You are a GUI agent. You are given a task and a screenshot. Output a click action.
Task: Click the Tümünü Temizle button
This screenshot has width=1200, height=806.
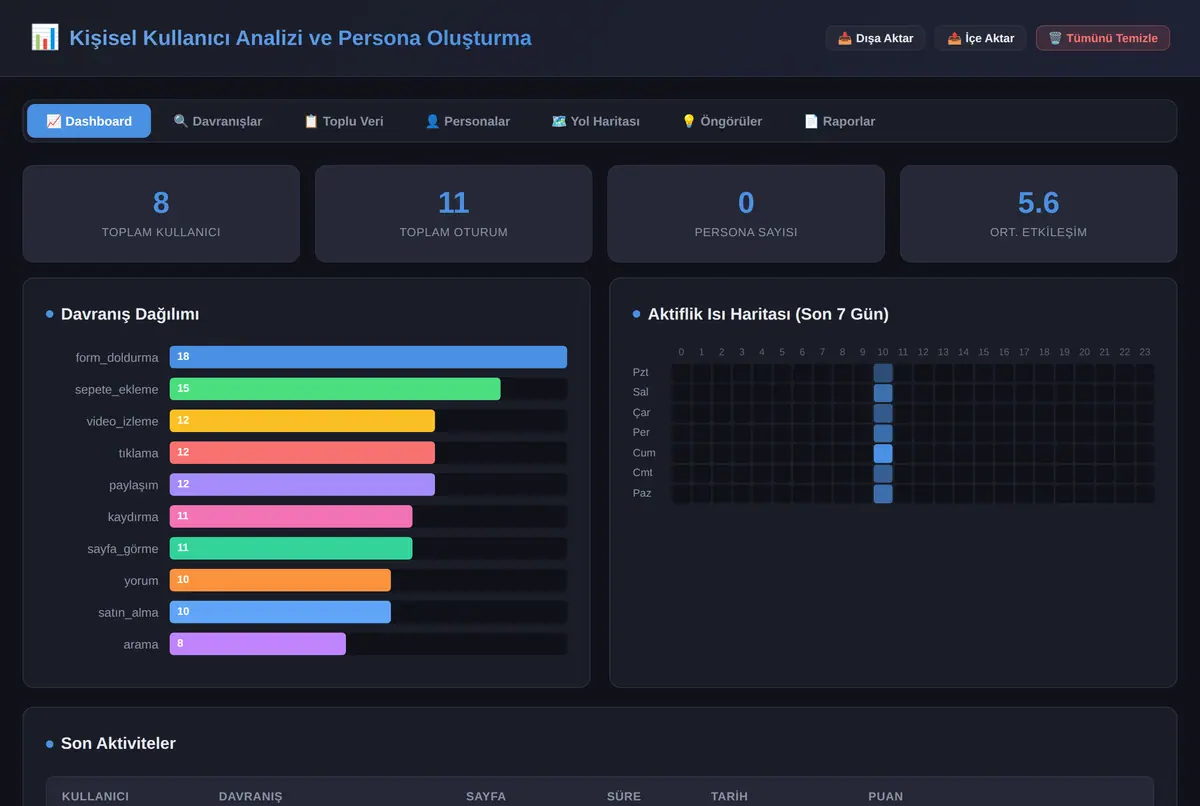[1103, 38]
